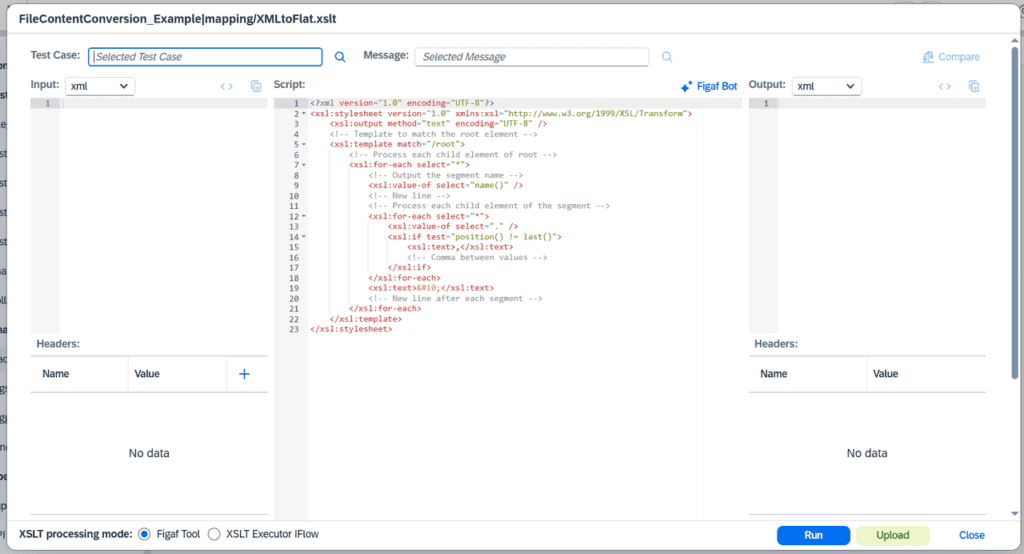The height and width of the screenshot is (554, 1024).
Task: Click the Message search magnifier icon
Action: pos(667,57)
